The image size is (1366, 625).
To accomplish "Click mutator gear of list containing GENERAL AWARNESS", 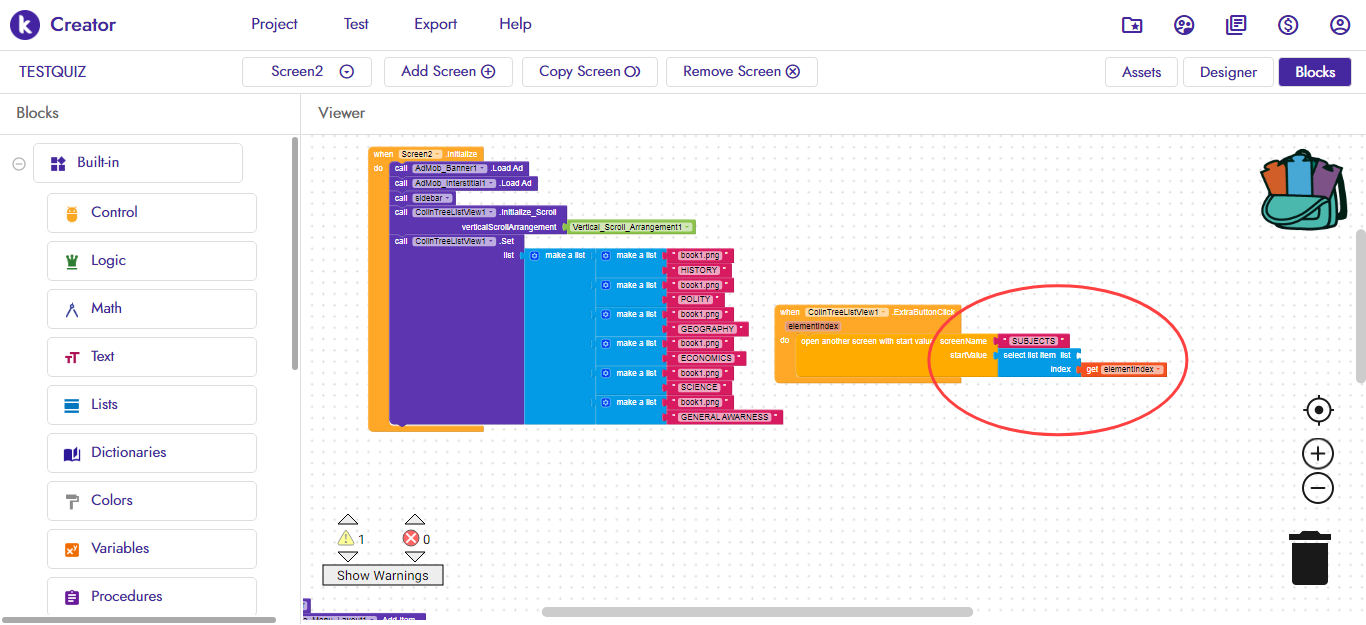I will pos(606,403).
